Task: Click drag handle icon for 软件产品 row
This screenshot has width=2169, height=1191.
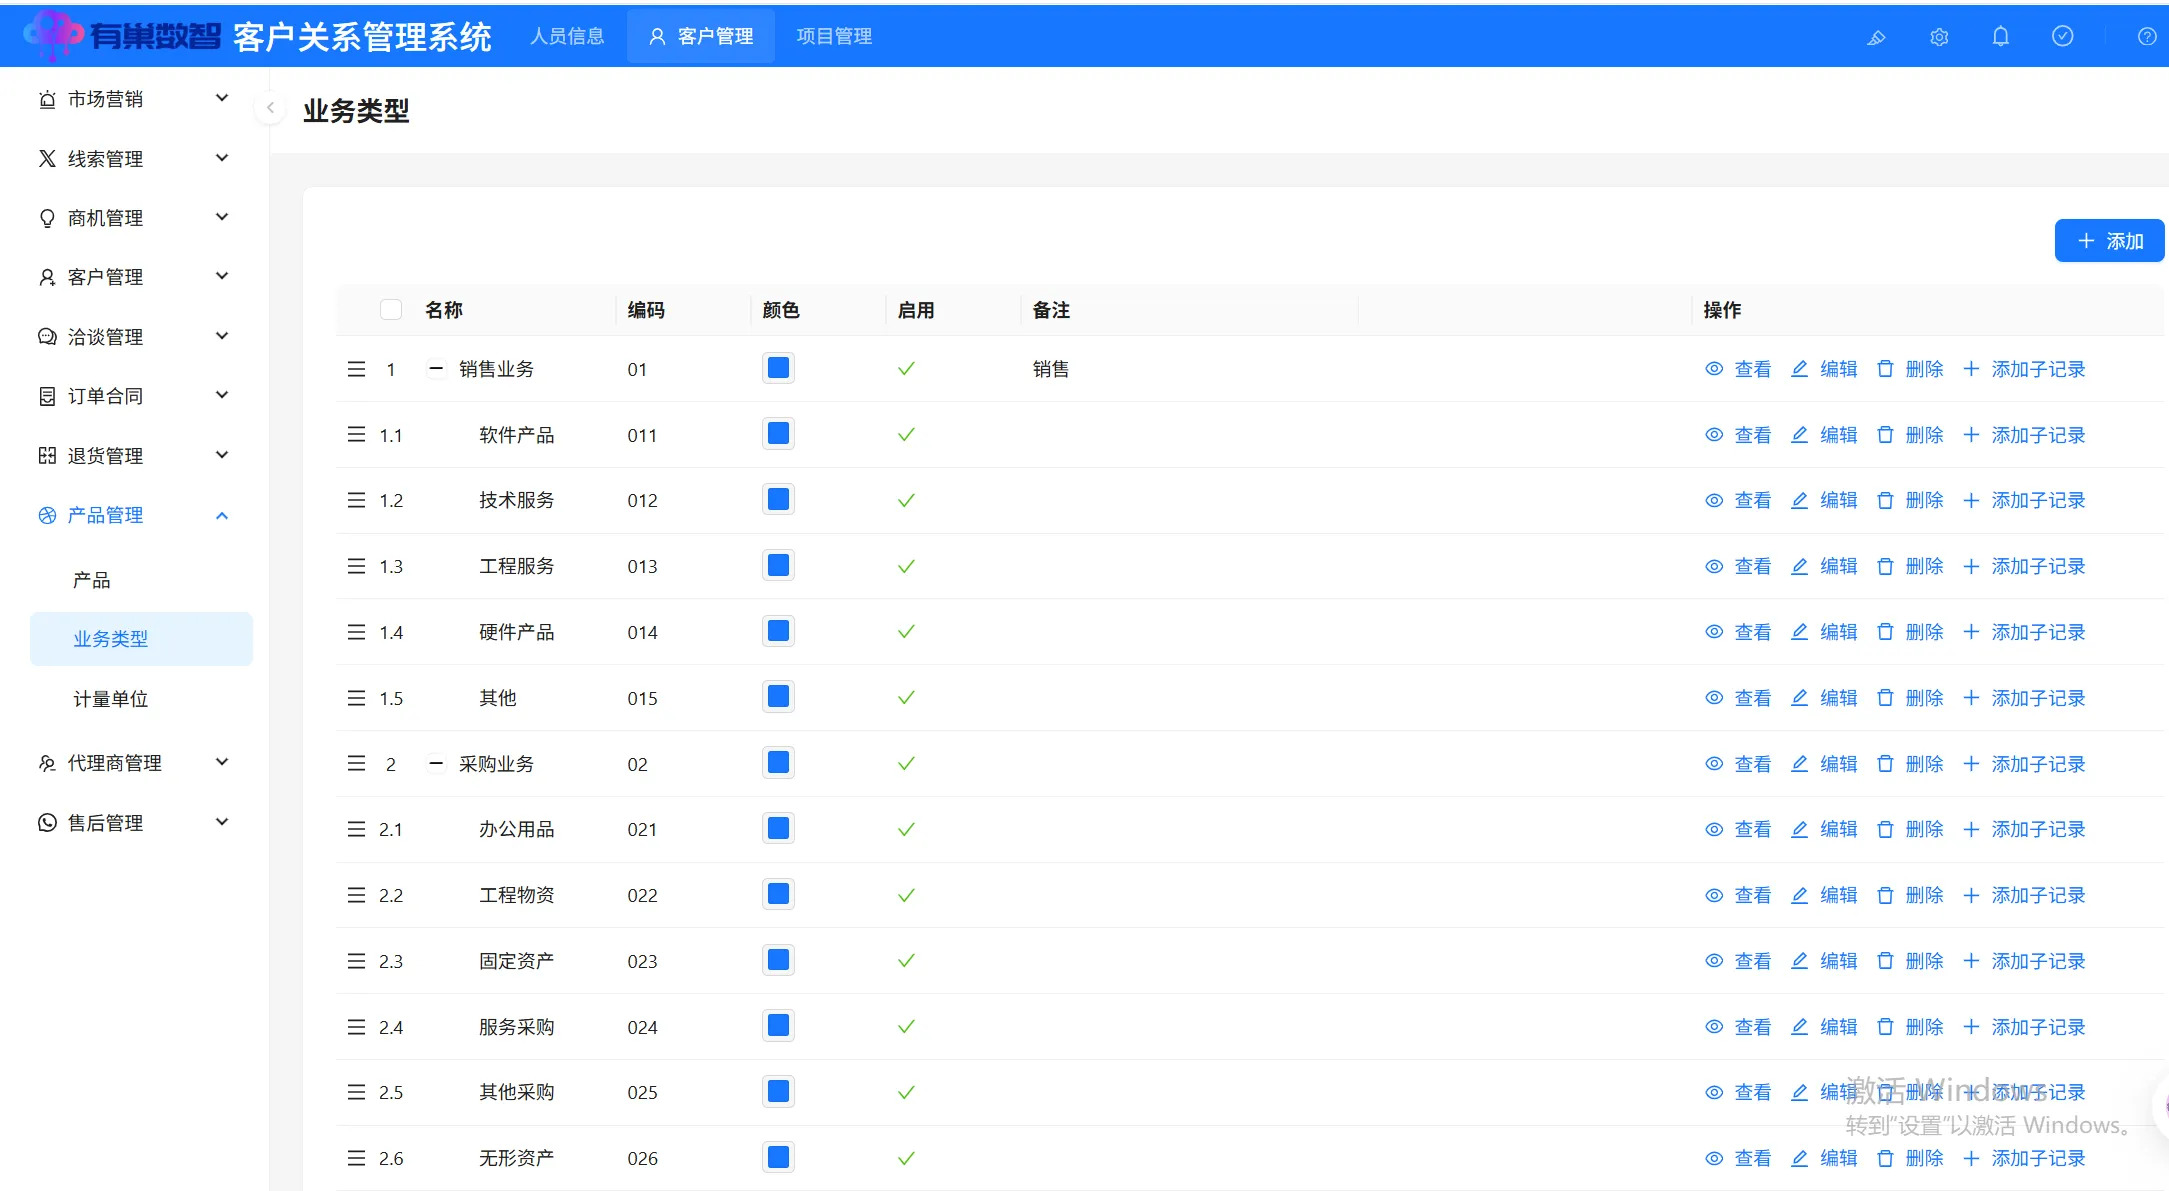Action: coord(356,434)
